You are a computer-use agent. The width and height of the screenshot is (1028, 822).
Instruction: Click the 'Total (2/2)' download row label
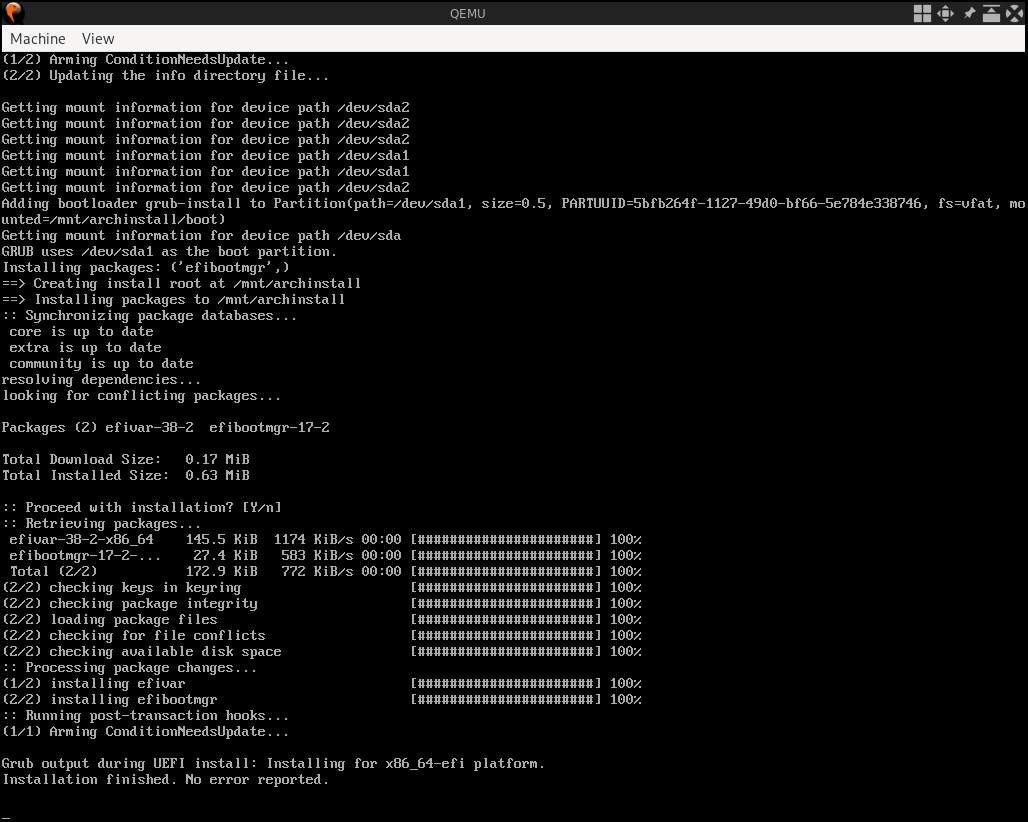53,572
